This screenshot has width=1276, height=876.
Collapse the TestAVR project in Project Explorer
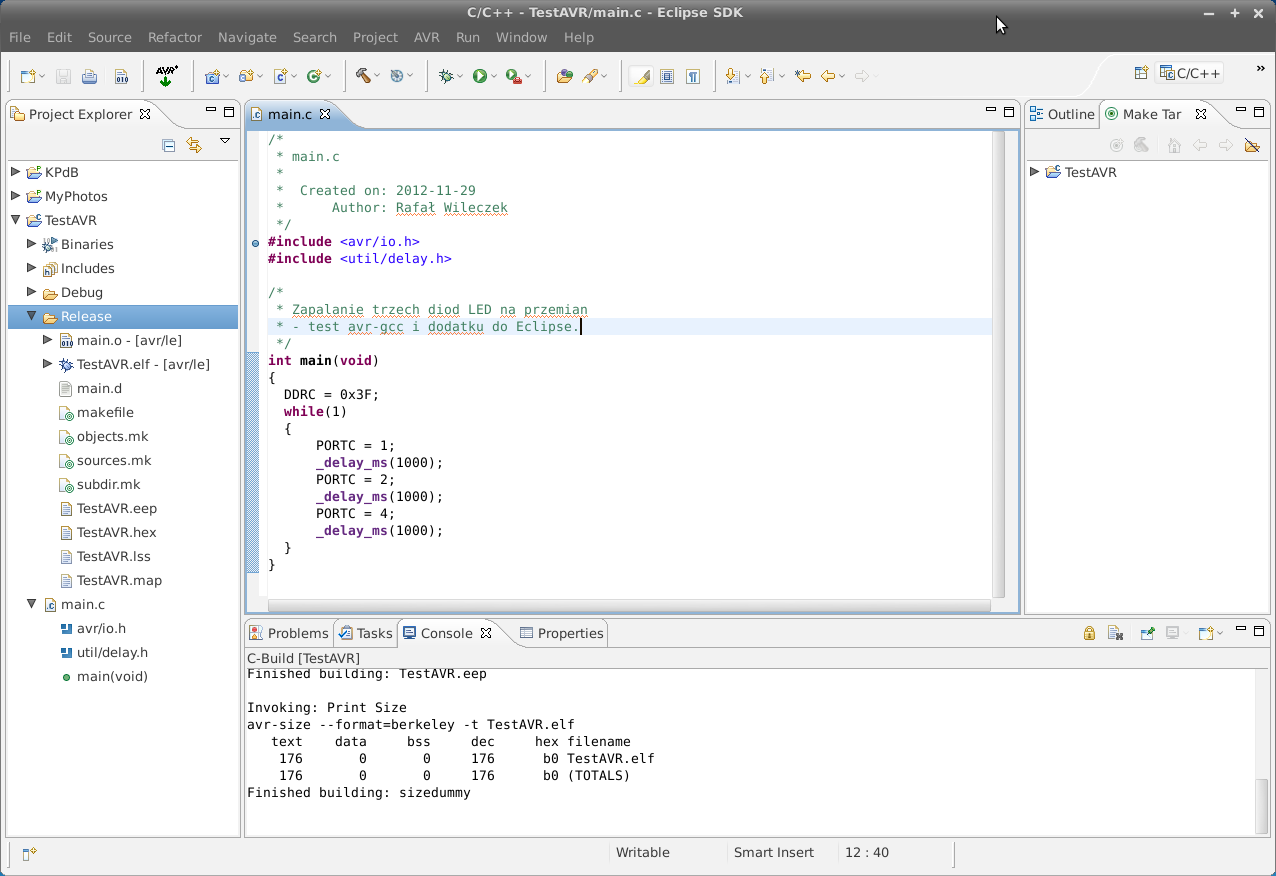point(16,220)
